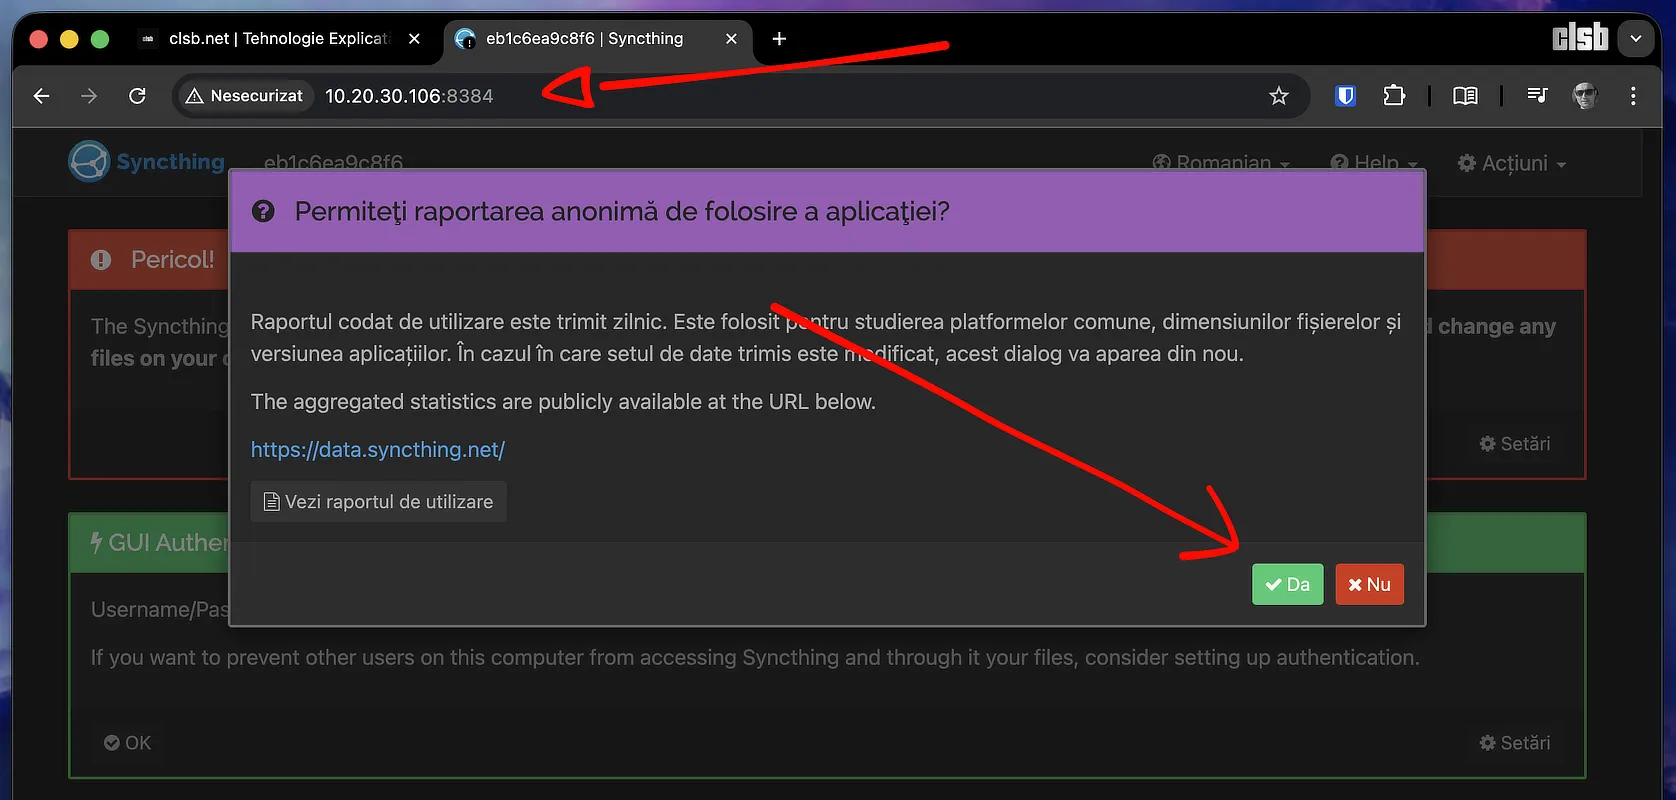Close the Syncthing browser tab
Image resolution: width=1676 pixels, height=800 pixels.
coord(731,39)
